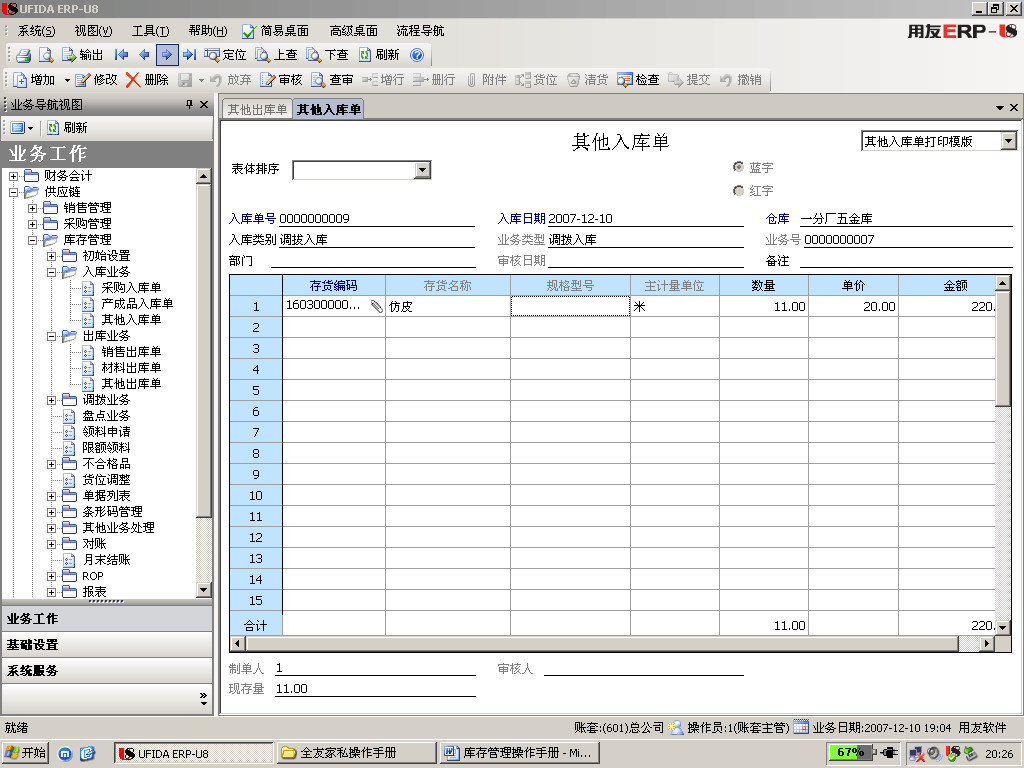Click the 货位 location toolbar button
Image resolution: width=1024 pixels, height=768 pixels.
536,80
